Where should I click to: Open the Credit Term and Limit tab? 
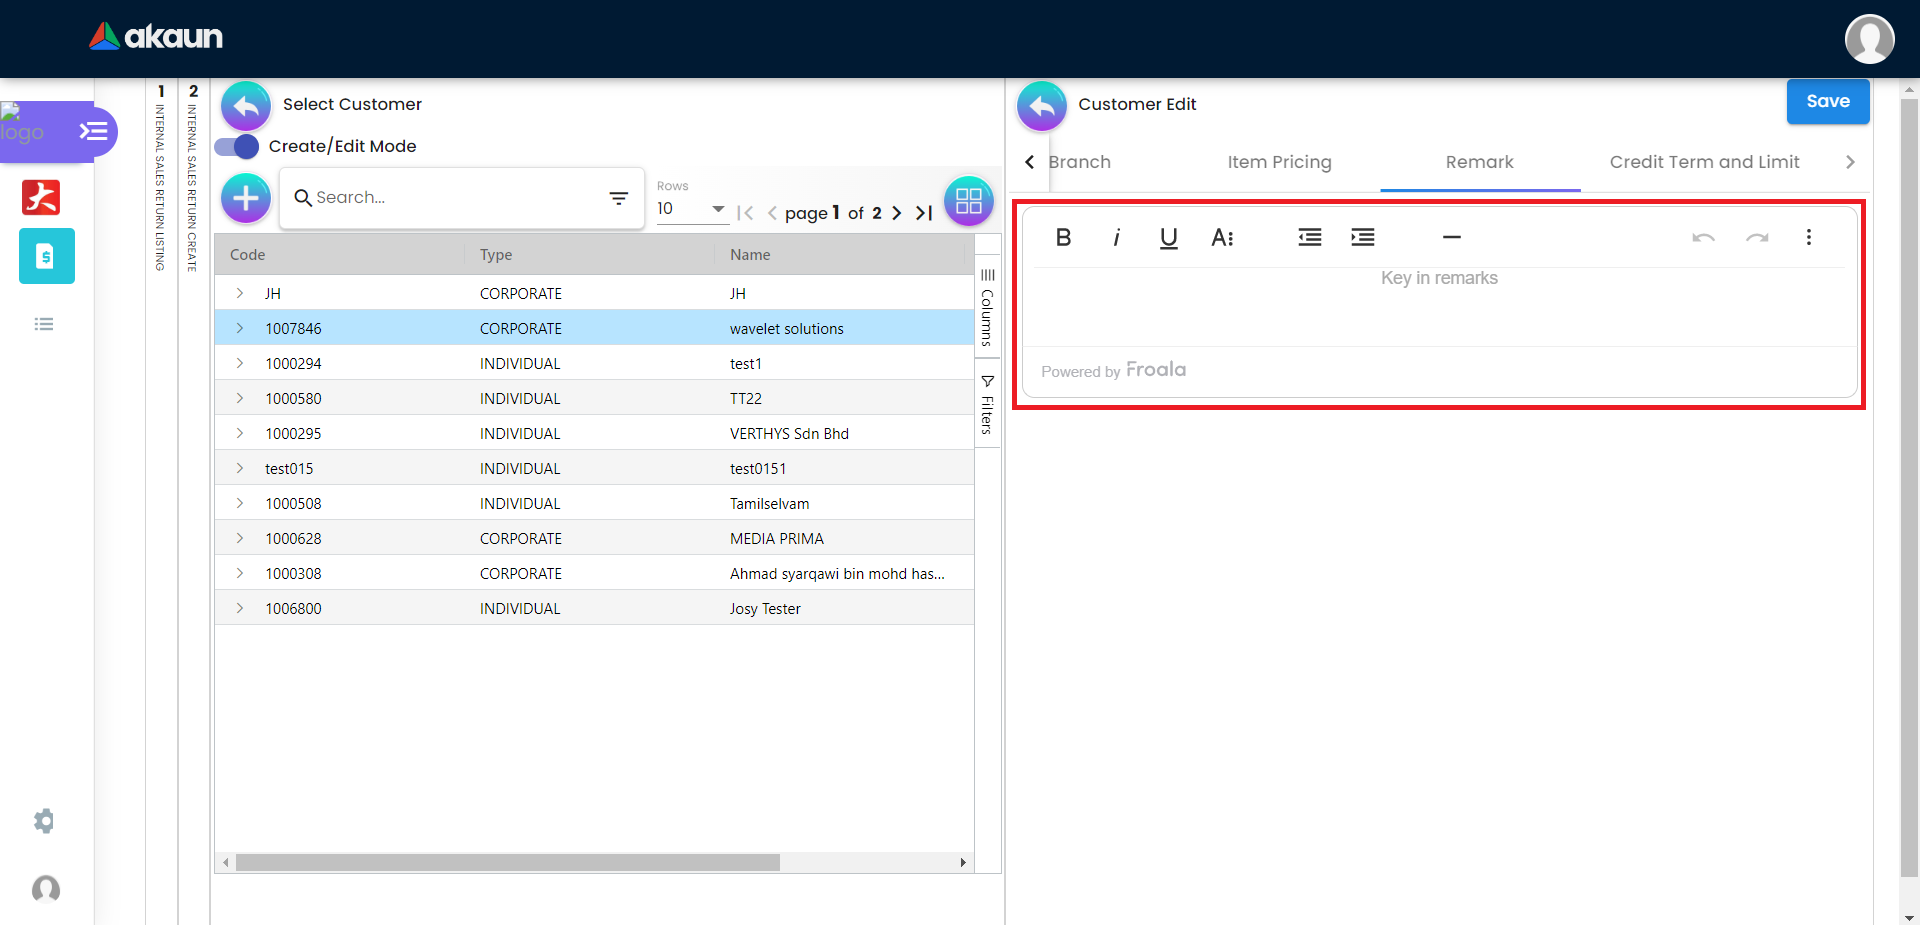click(x=1704, y=162)
